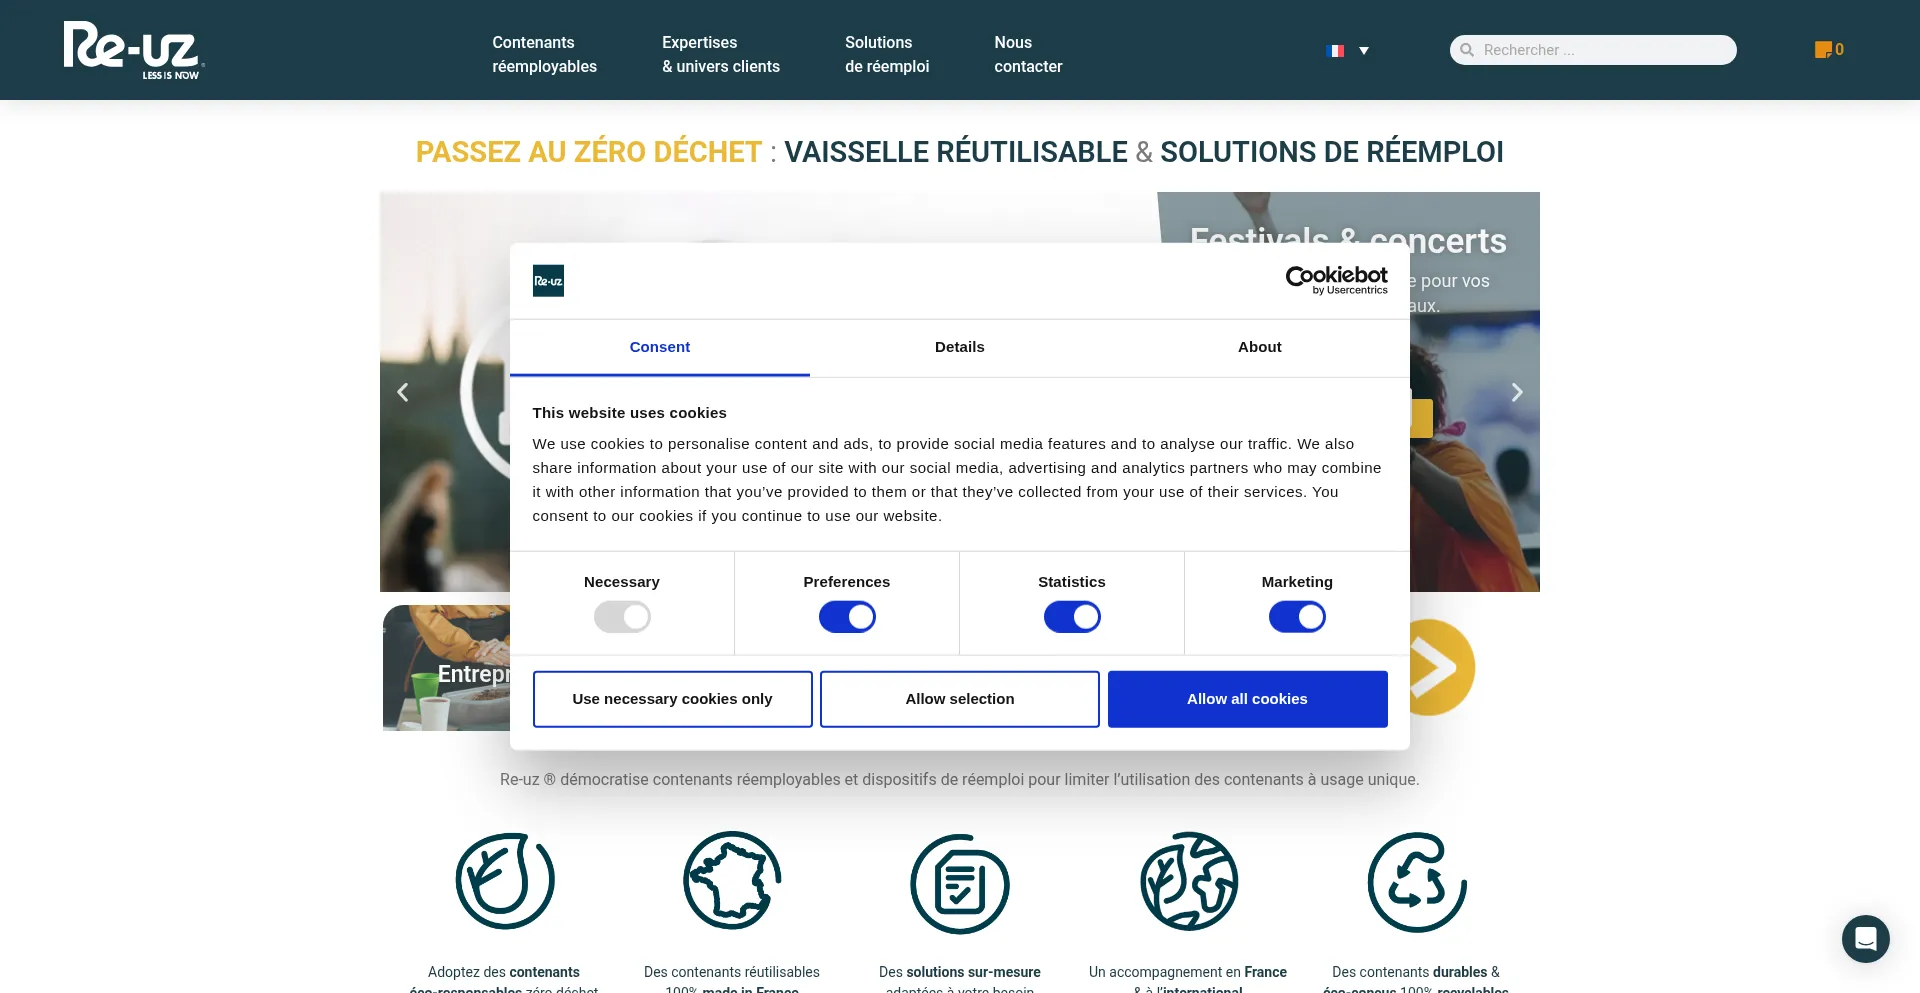Click 'Un accompagnement en France' text
The width and height of the screenshot is (1920, 993).
point(1188,972)
